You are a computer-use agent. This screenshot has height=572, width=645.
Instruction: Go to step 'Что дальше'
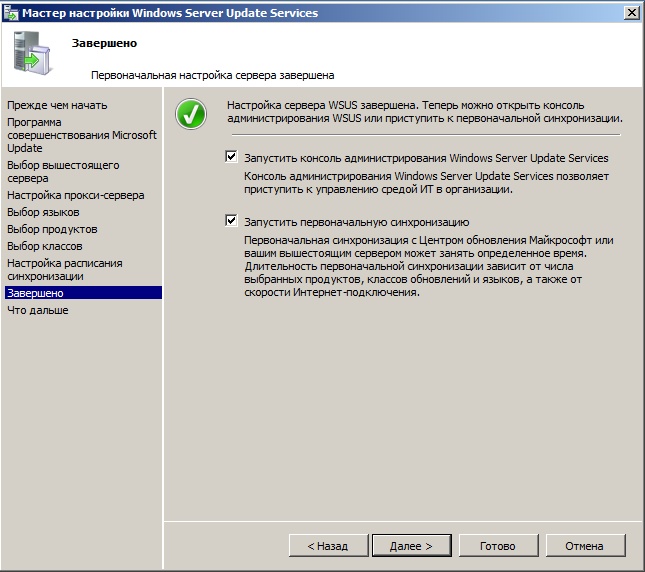click(x=38, y=310)
